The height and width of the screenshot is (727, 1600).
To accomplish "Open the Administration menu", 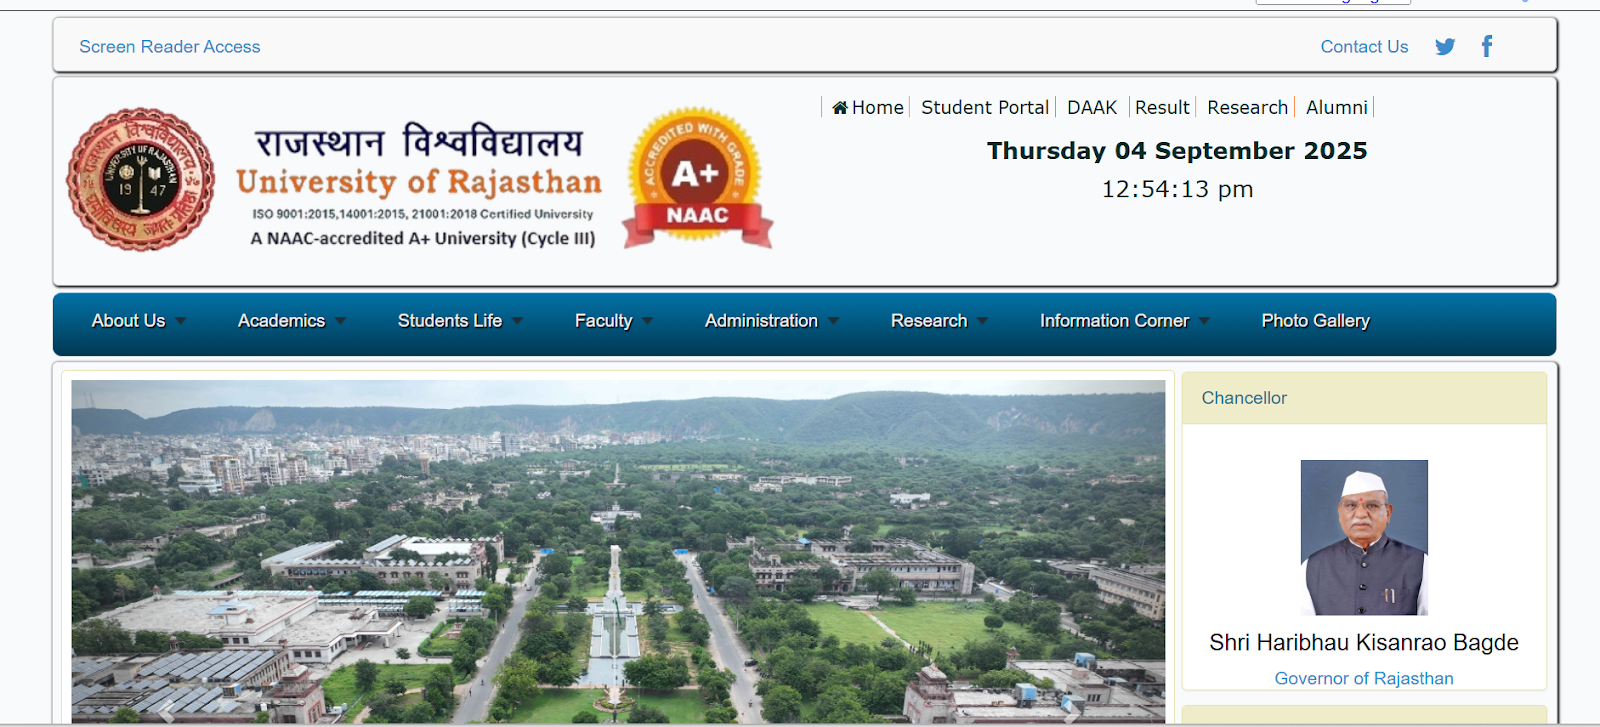I will [761, 321].
